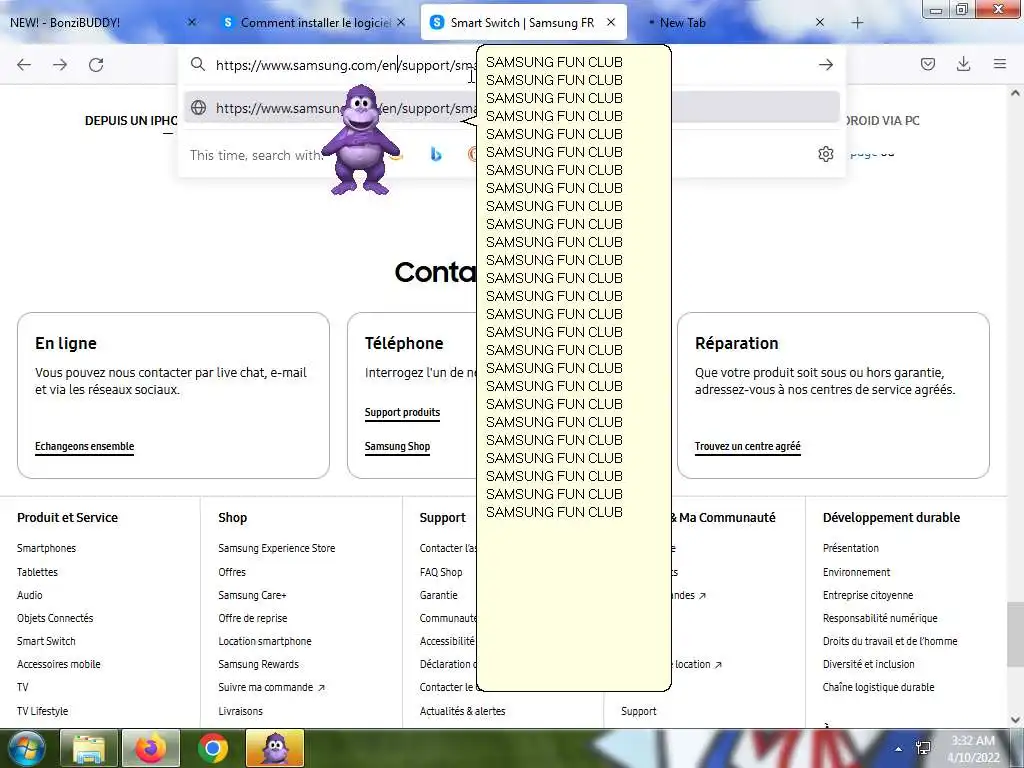This screenshot has height=768, width=1024.
Task: Reload the page with the refresh icon
Action: pyautogui.click(x=96, y=65)
